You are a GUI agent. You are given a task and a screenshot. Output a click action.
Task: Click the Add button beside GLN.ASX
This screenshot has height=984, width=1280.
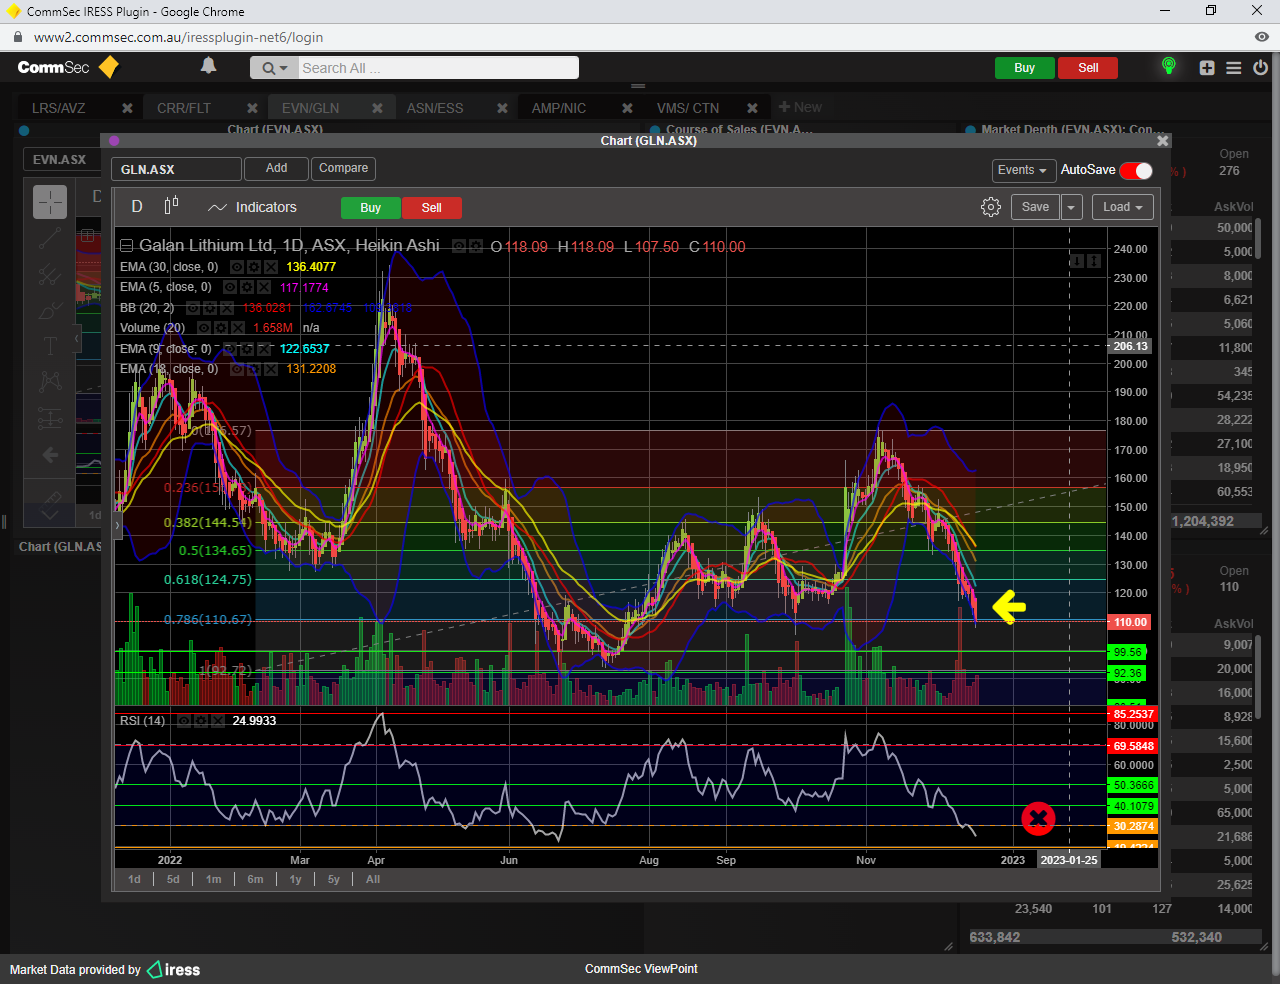pyautogui.click(x=276, y=168)
